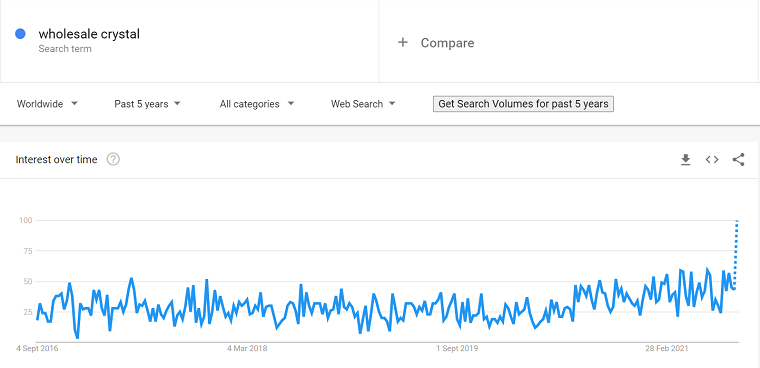Download the interest over time data
The width and height of the screenshot is (760, 368).
point(685,160)
